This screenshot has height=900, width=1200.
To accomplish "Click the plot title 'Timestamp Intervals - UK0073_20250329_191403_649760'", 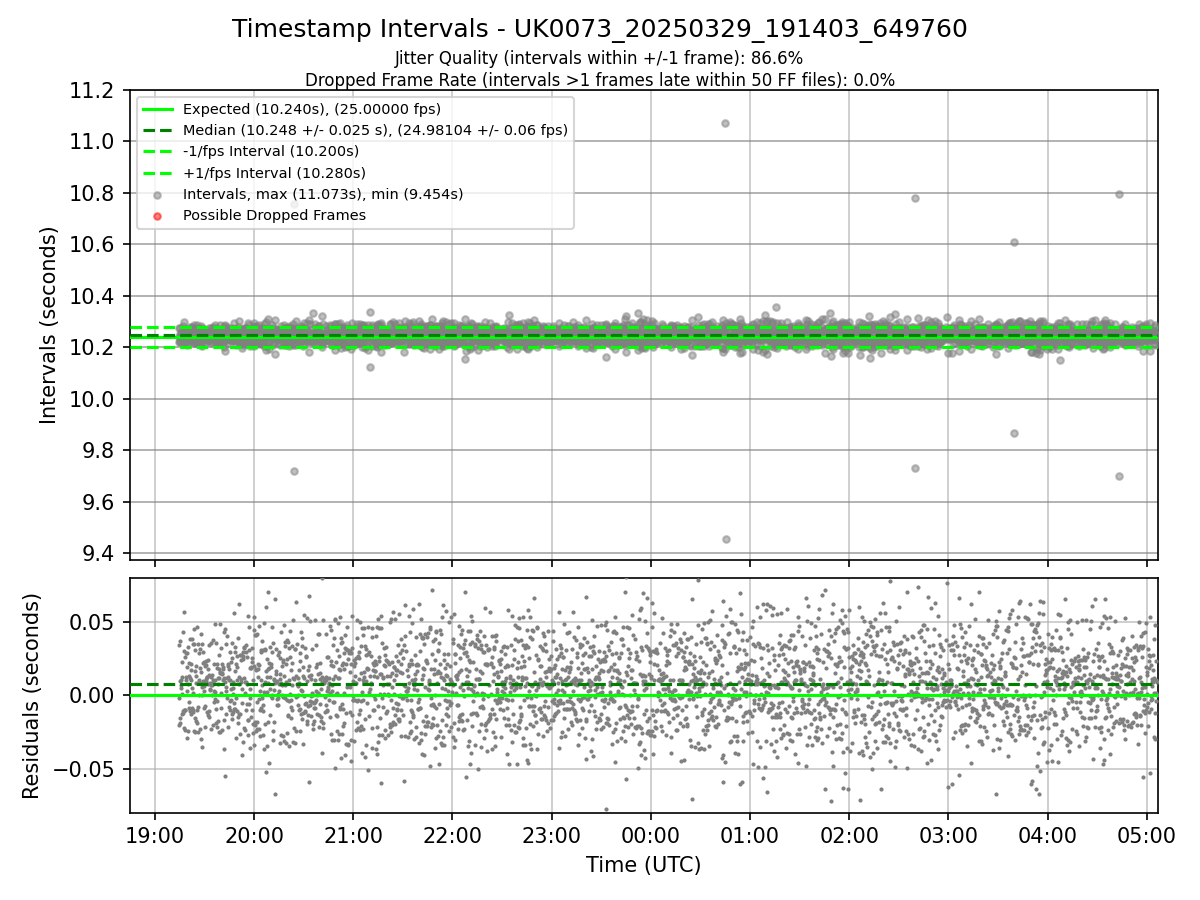I will pyautogui.click(x=599, y=29).
